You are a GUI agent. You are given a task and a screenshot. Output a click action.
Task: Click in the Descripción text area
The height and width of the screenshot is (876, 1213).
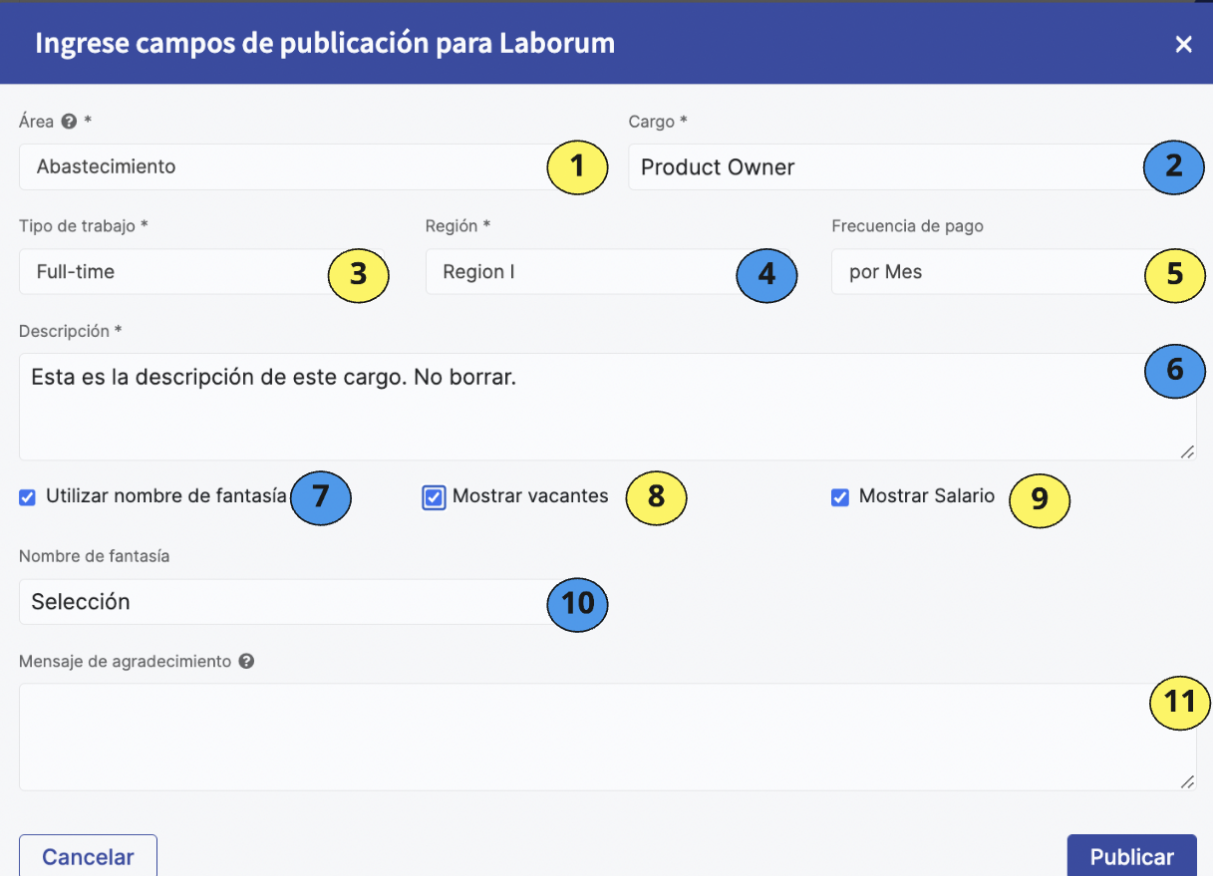pyautogui.click(x=608, y=407)
